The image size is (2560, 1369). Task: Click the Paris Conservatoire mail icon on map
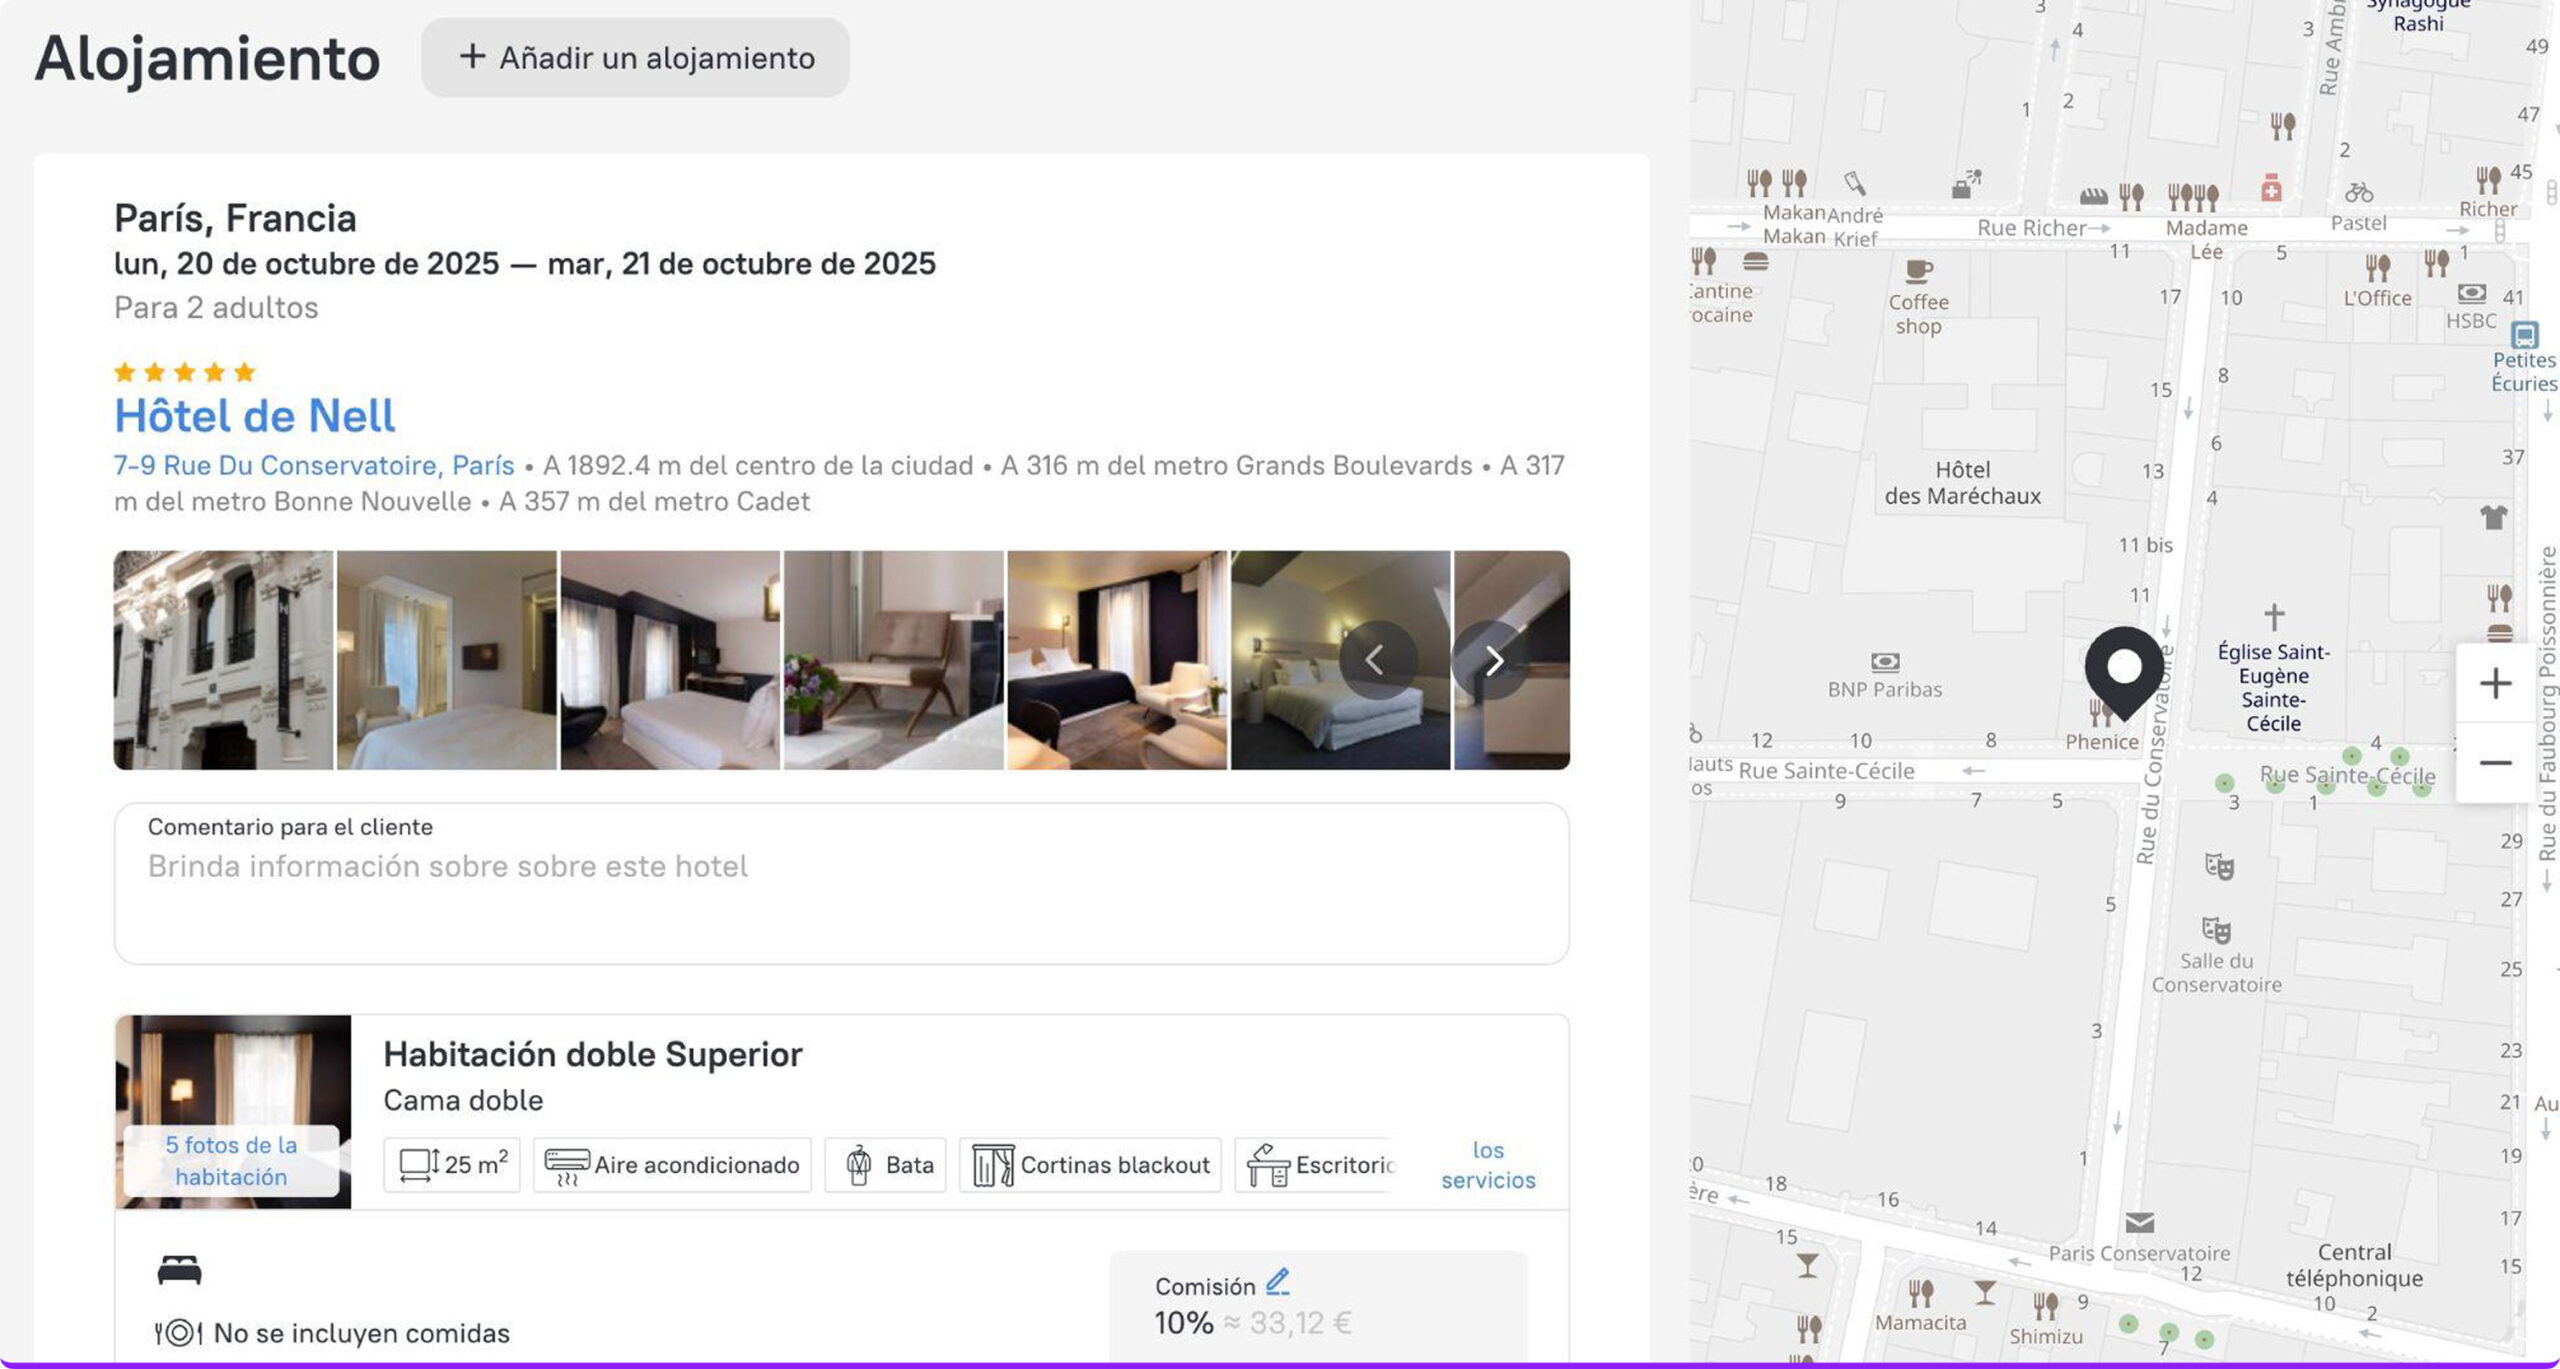[2139, 1222]
